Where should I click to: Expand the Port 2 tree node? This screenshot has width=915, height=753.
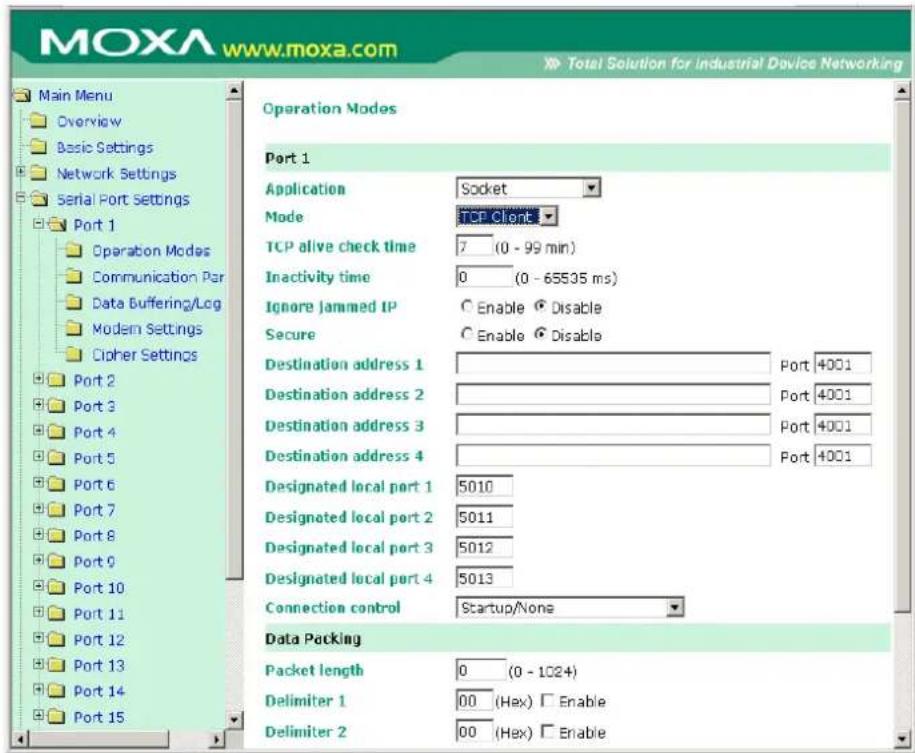[x=39, y=379]
